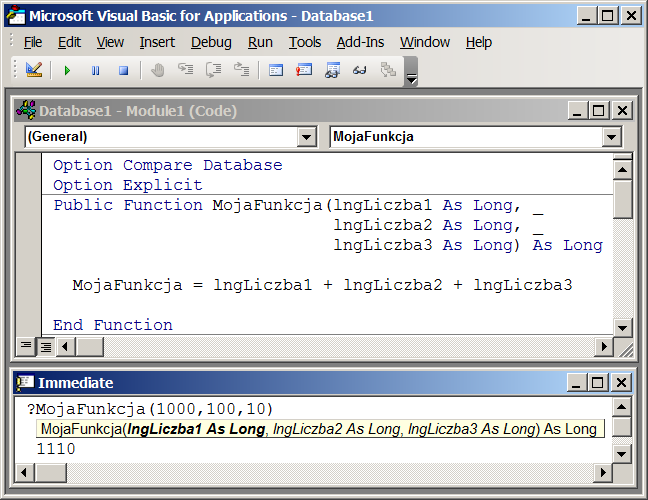Screen dimensions: 648x500
Task: Click Immediate window horizontal scrollbar thumb
Action: tap(50, 472)
